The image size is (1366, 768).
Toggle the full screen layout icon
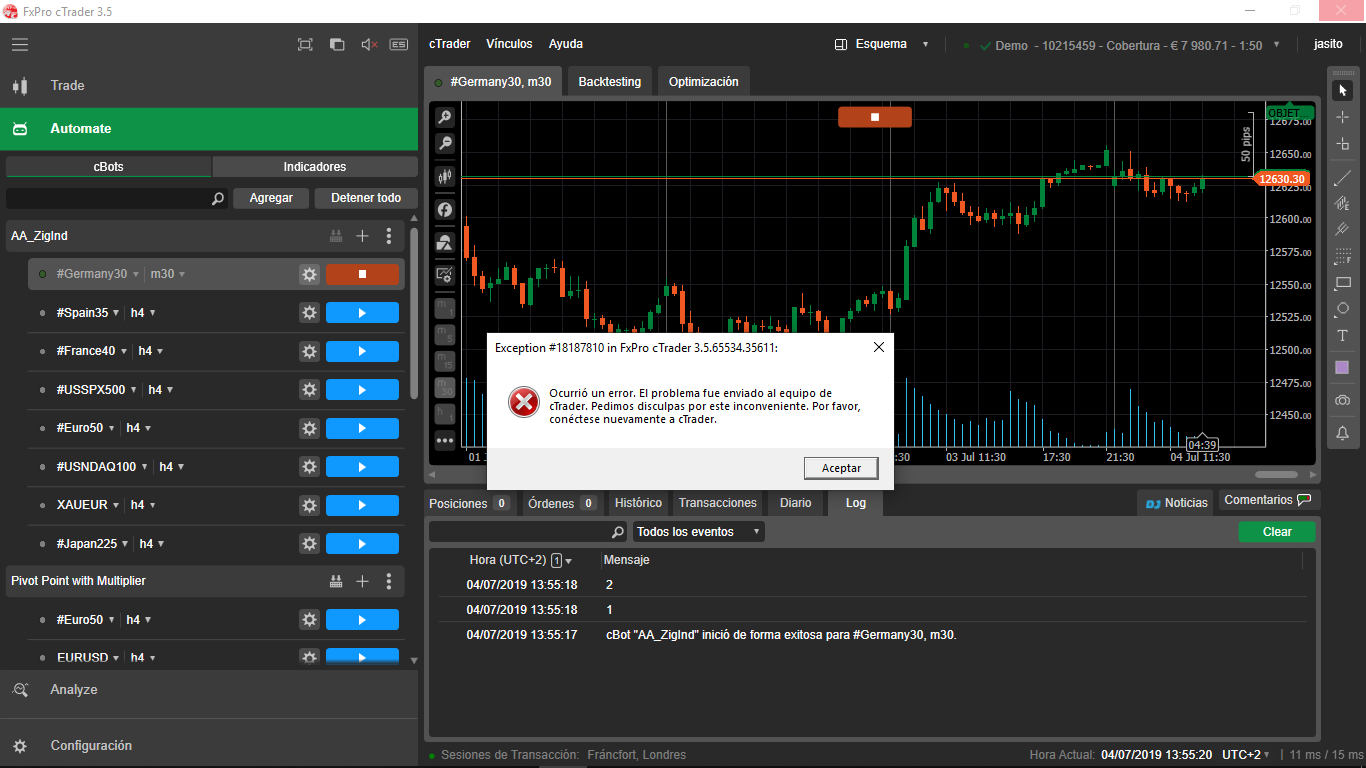click(305, 45)
